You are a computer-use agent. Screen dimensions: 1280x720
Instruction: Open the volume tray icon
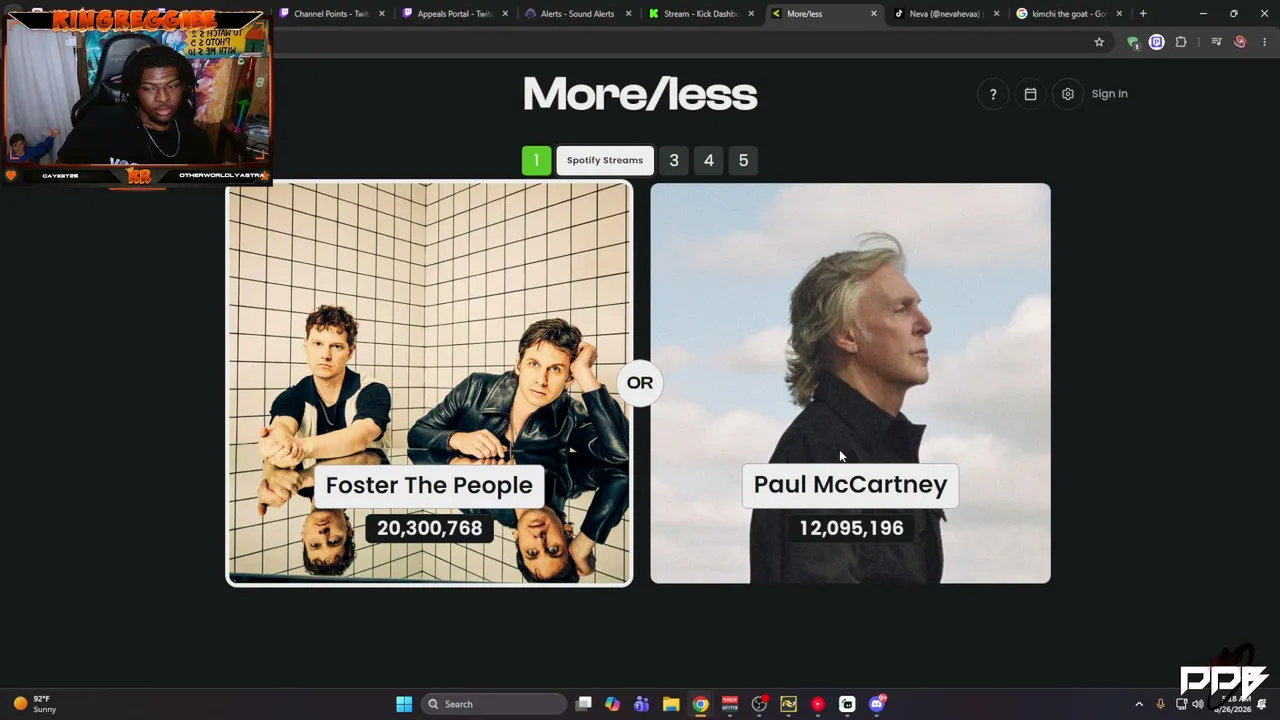pyautogui.click(x=1198, y=704)
